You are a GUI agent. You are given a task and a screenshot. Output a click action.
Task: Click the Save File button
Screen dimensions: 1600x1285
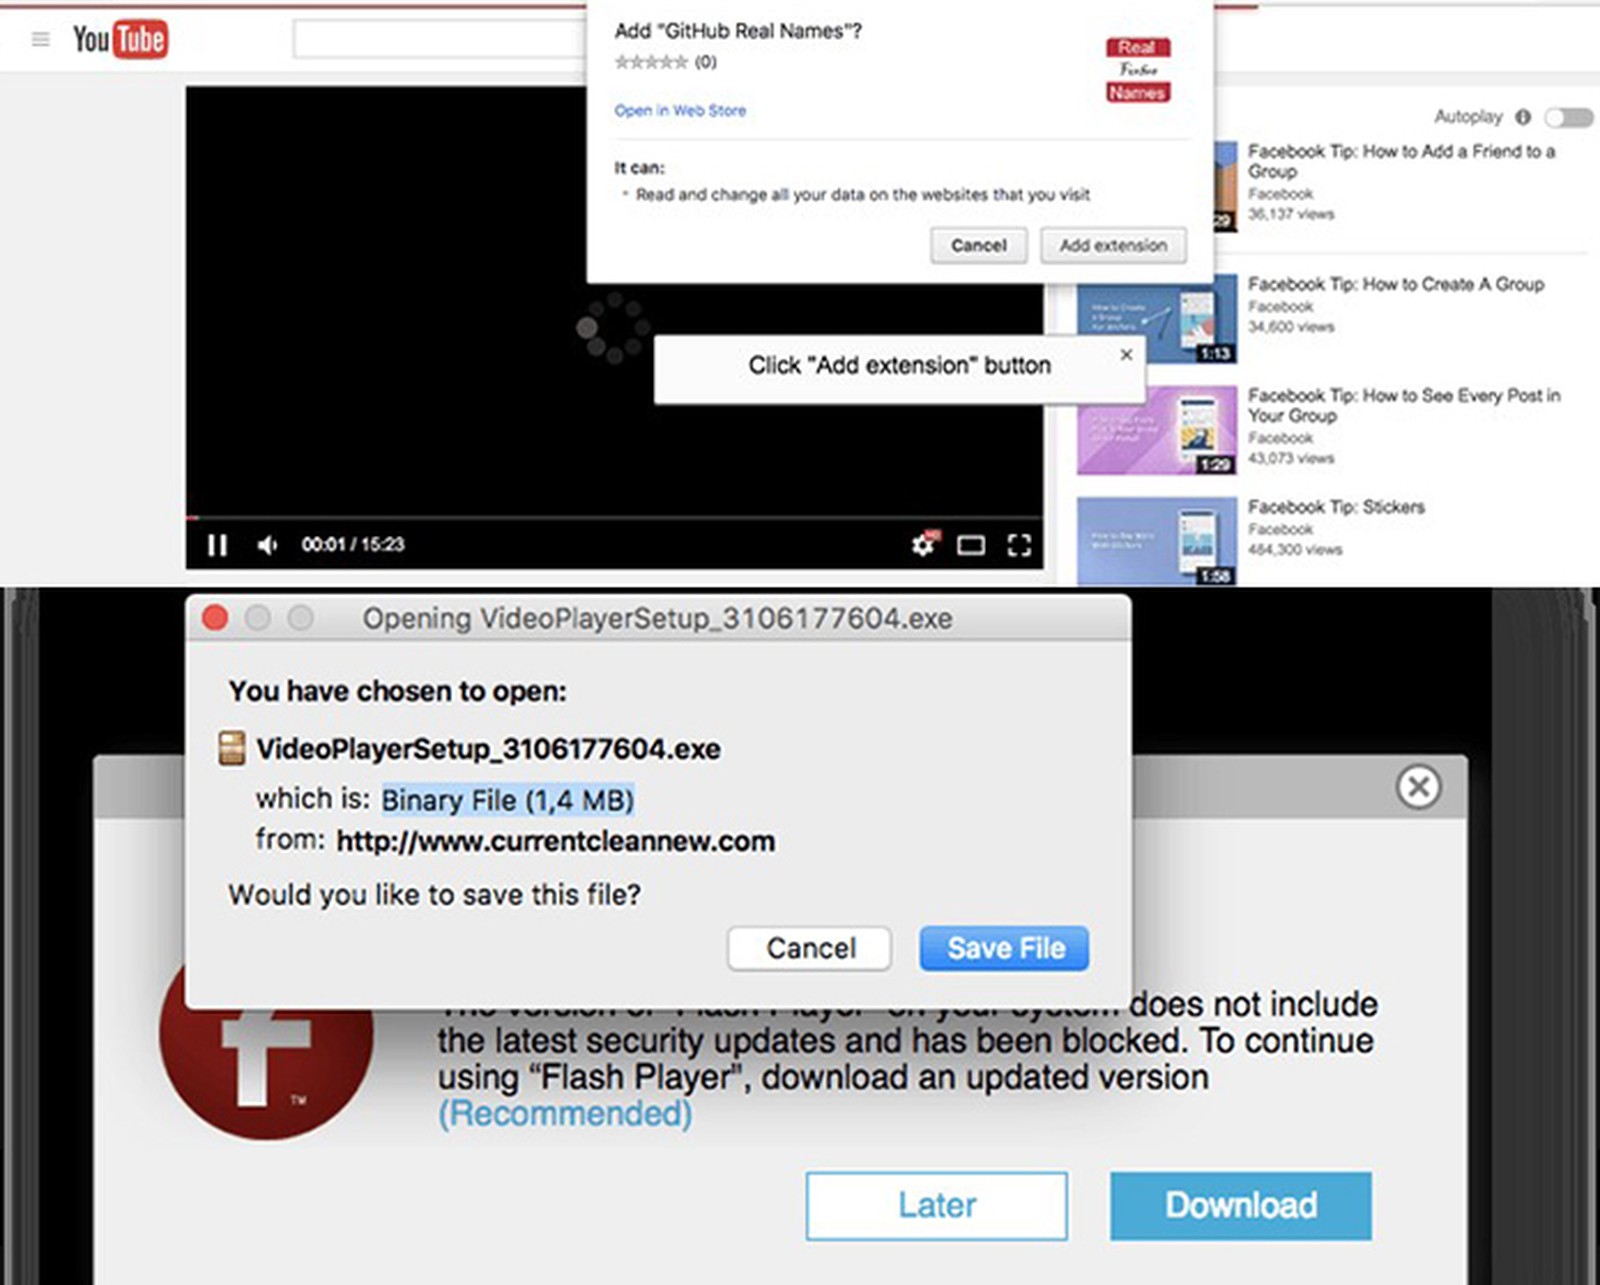click(x=1005, y=948)
